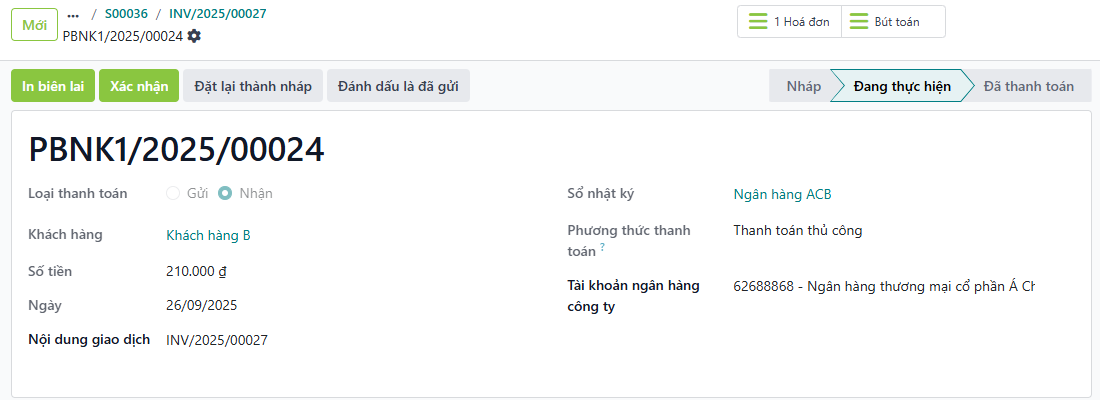Click the Nháp status stage
The image size is (1100, 400).
803,86
